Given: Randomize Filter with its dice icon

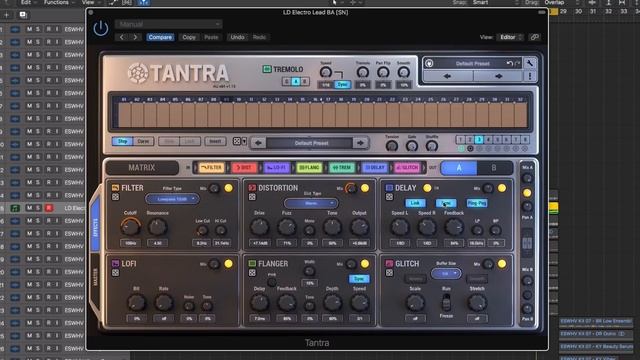Looking at the screenshot, I should 116,197.
